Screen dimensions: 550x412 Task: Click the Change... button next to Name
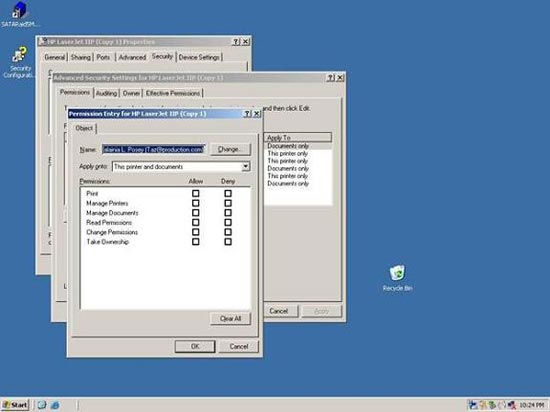click(230, 149)
